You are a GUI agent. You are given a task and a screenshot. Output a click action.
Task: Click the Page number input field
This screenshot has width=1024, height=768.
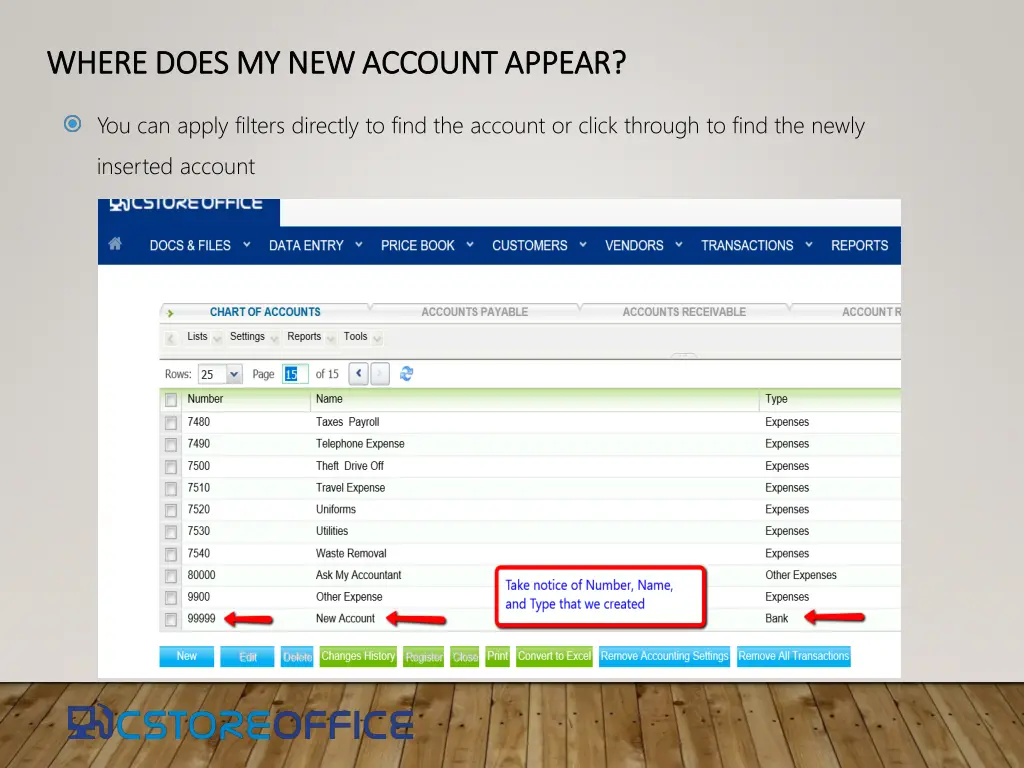tap(294, 374)
